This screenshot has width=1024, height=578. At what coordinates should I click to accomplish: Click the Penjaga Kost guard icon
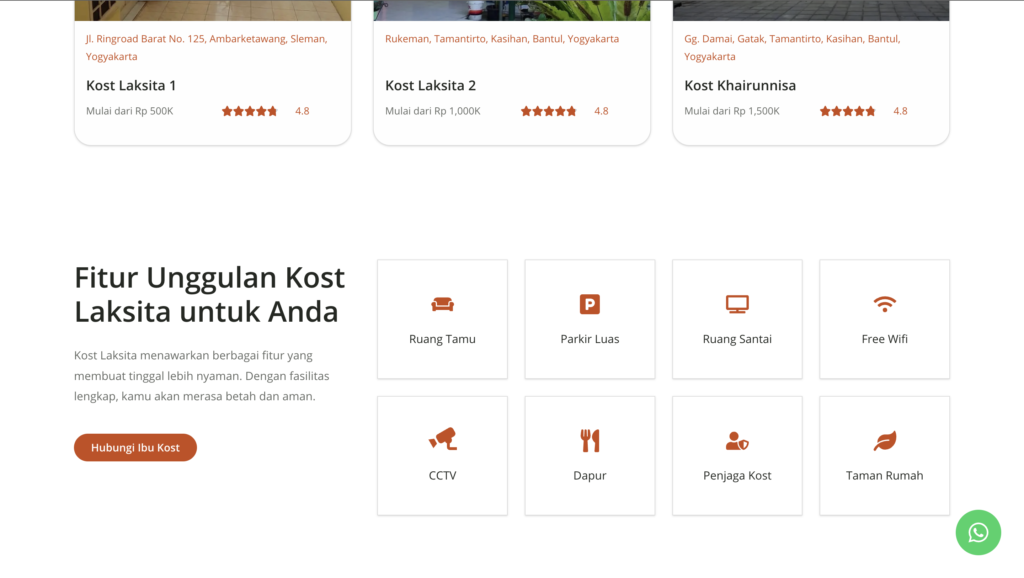pos(737,440)
